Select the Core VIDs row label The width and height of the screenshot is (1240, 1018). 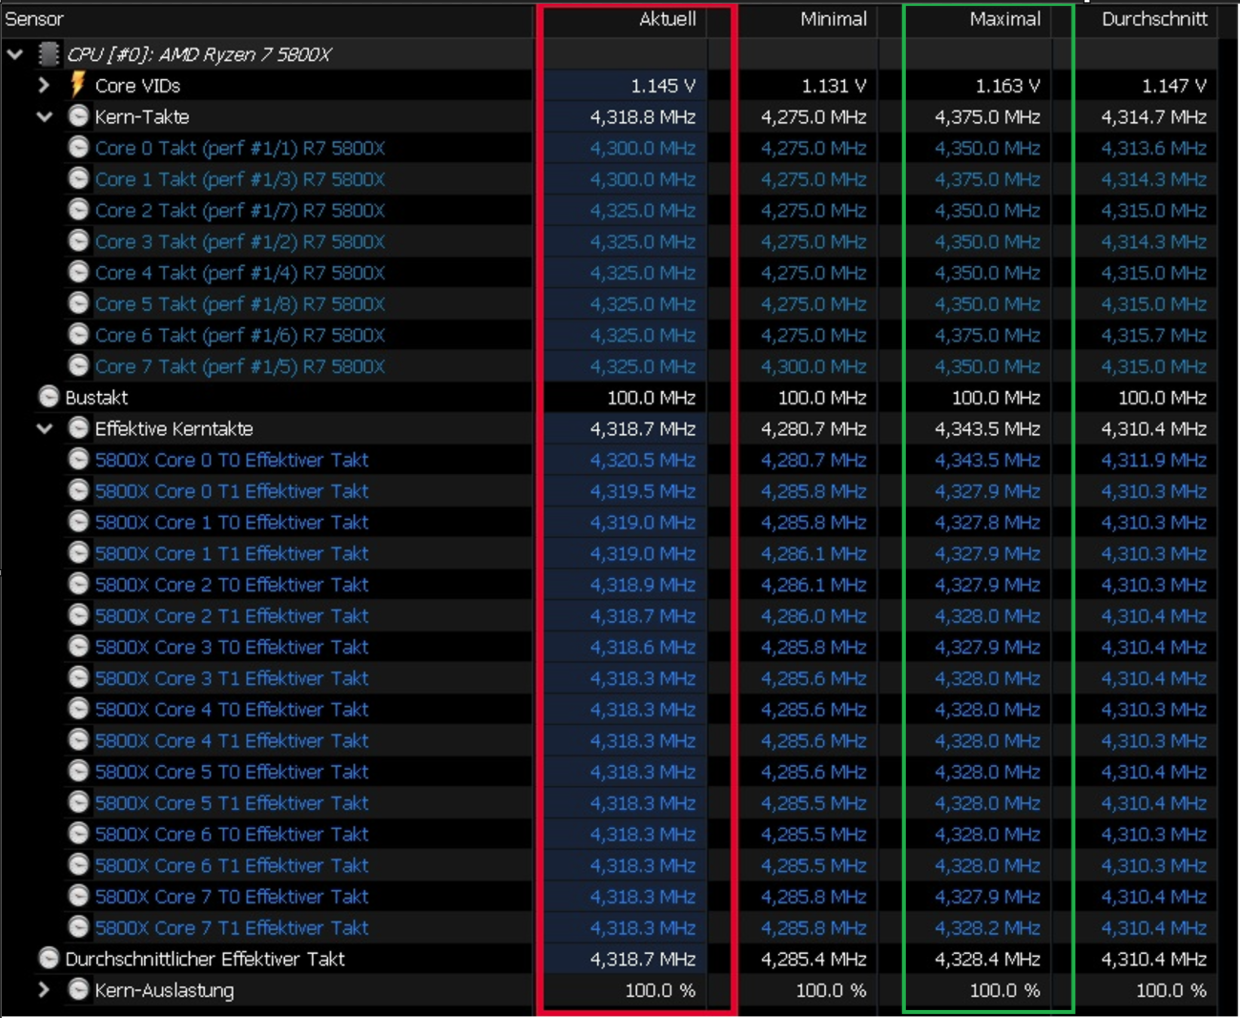click(x=138, y=86)
